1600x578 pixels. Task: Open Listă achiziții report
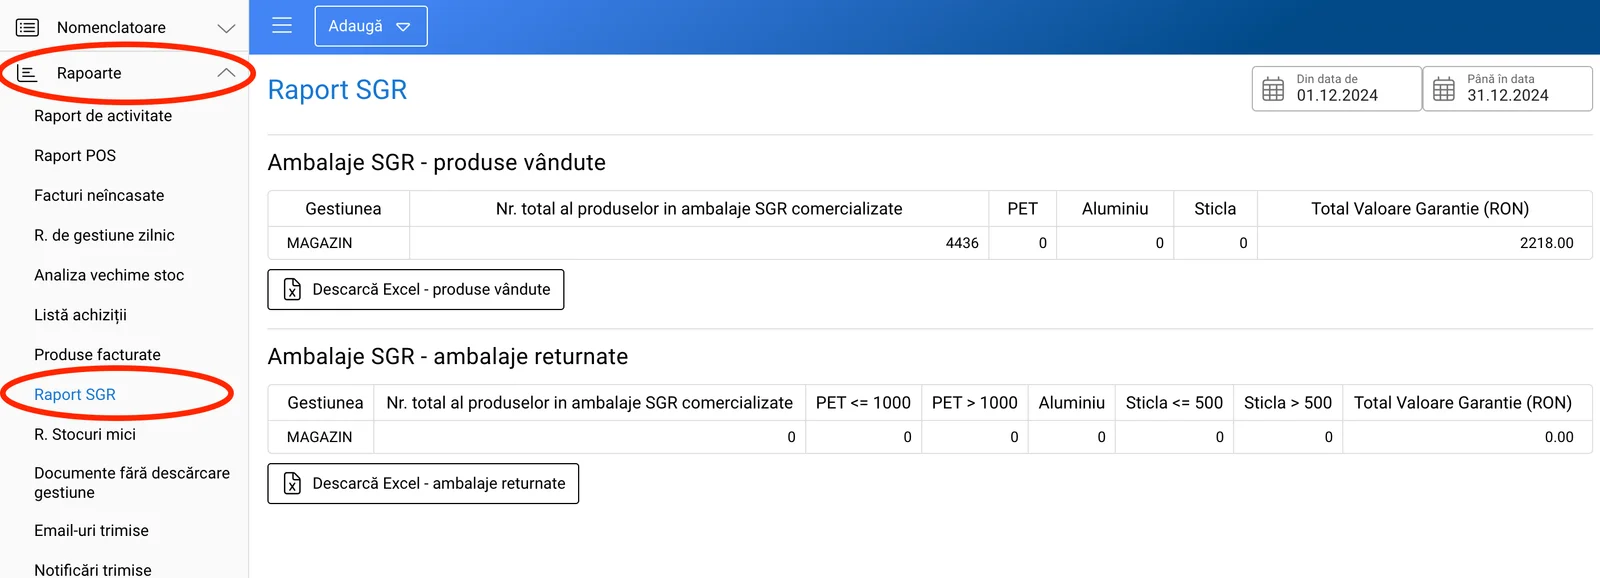(x=80, y=315)
